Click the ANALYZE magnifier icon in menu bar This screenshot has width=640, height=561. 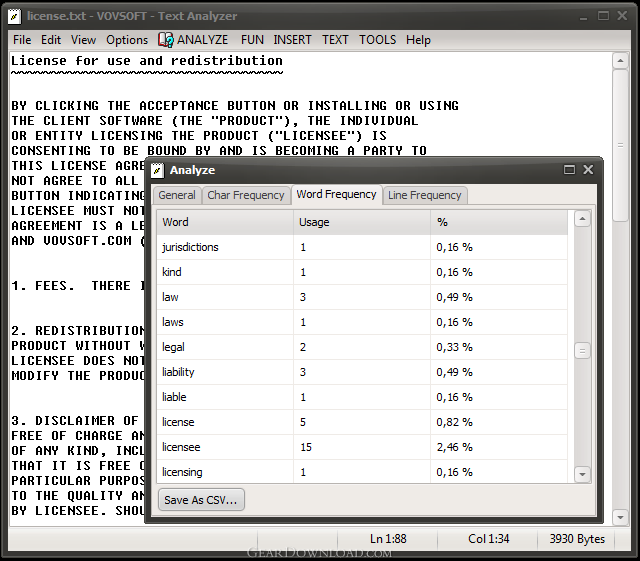point(166,40)
